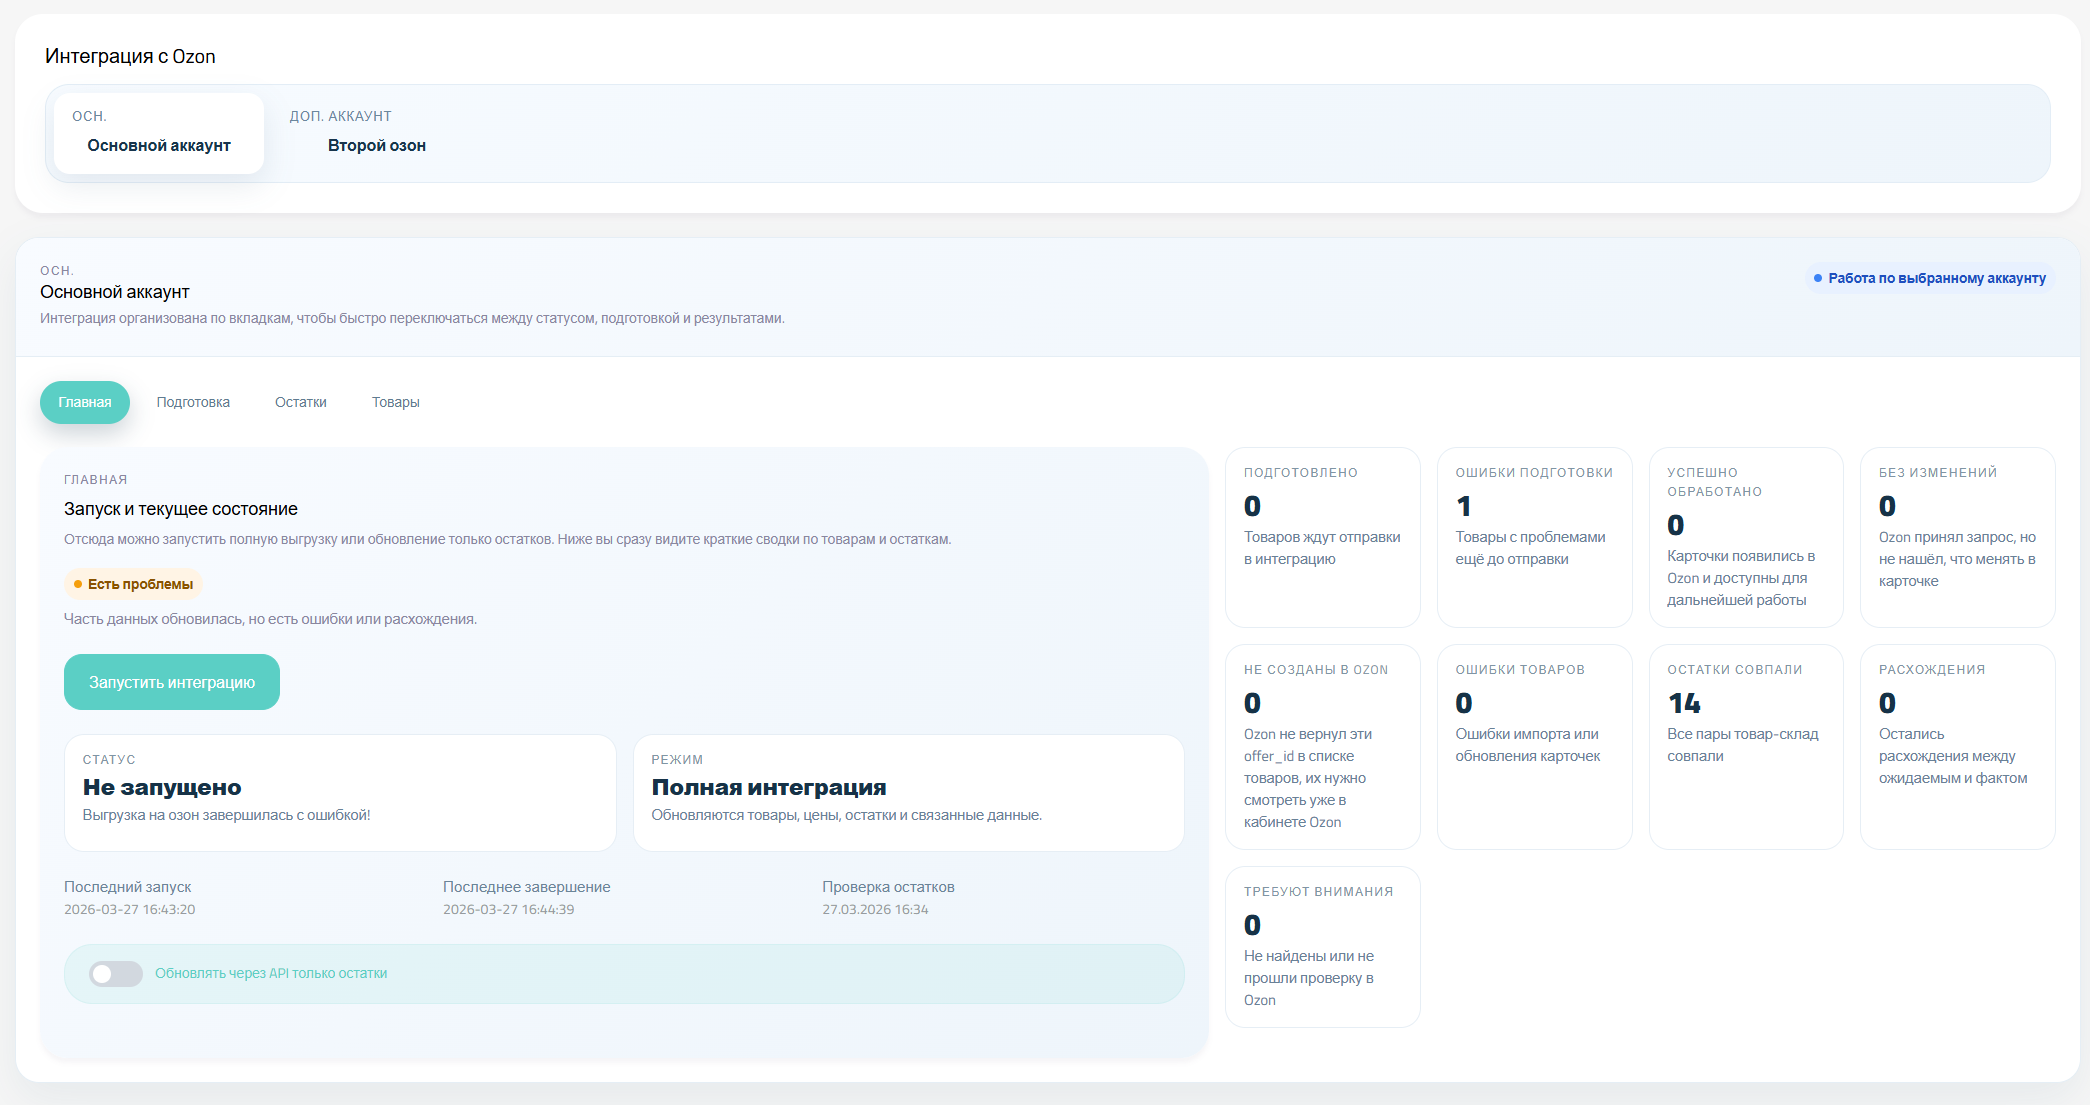Click the Выгрузка на озон завершилась с ошибкой text

[x=226, y=815]
